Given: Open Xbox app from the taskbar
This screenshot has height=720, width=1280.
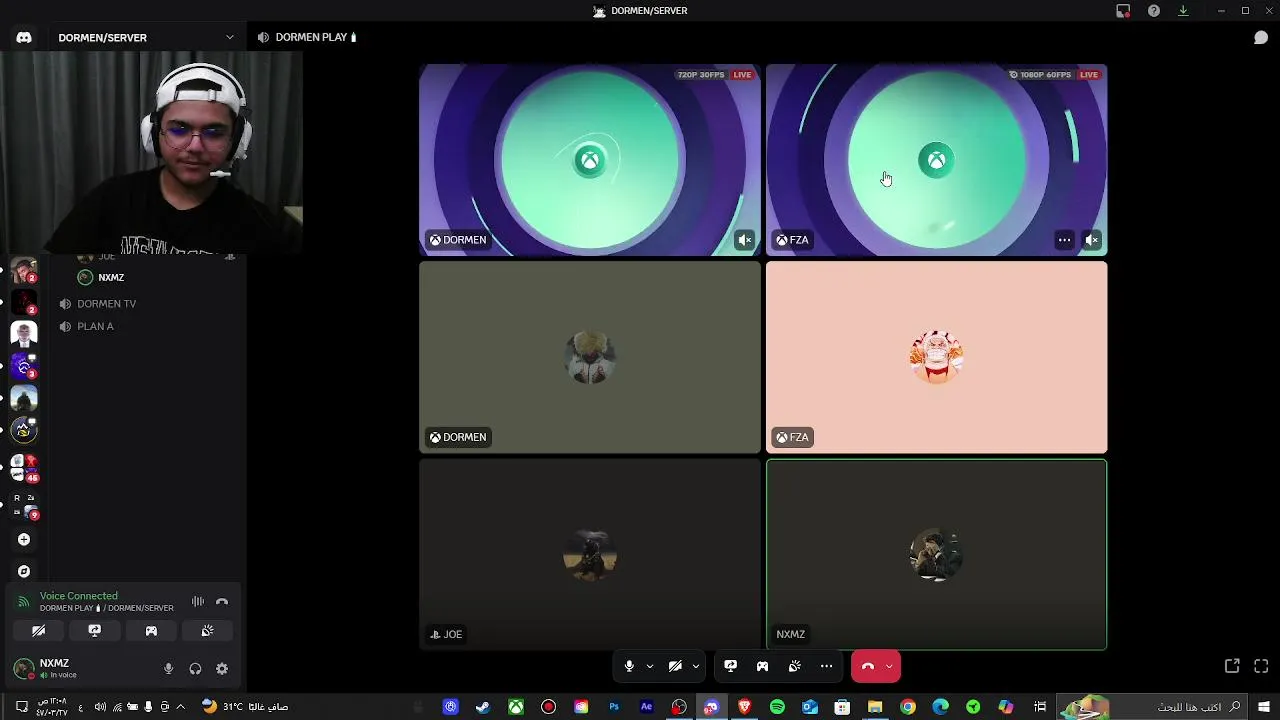Looking at the screenshot, I should click(516, 707).
